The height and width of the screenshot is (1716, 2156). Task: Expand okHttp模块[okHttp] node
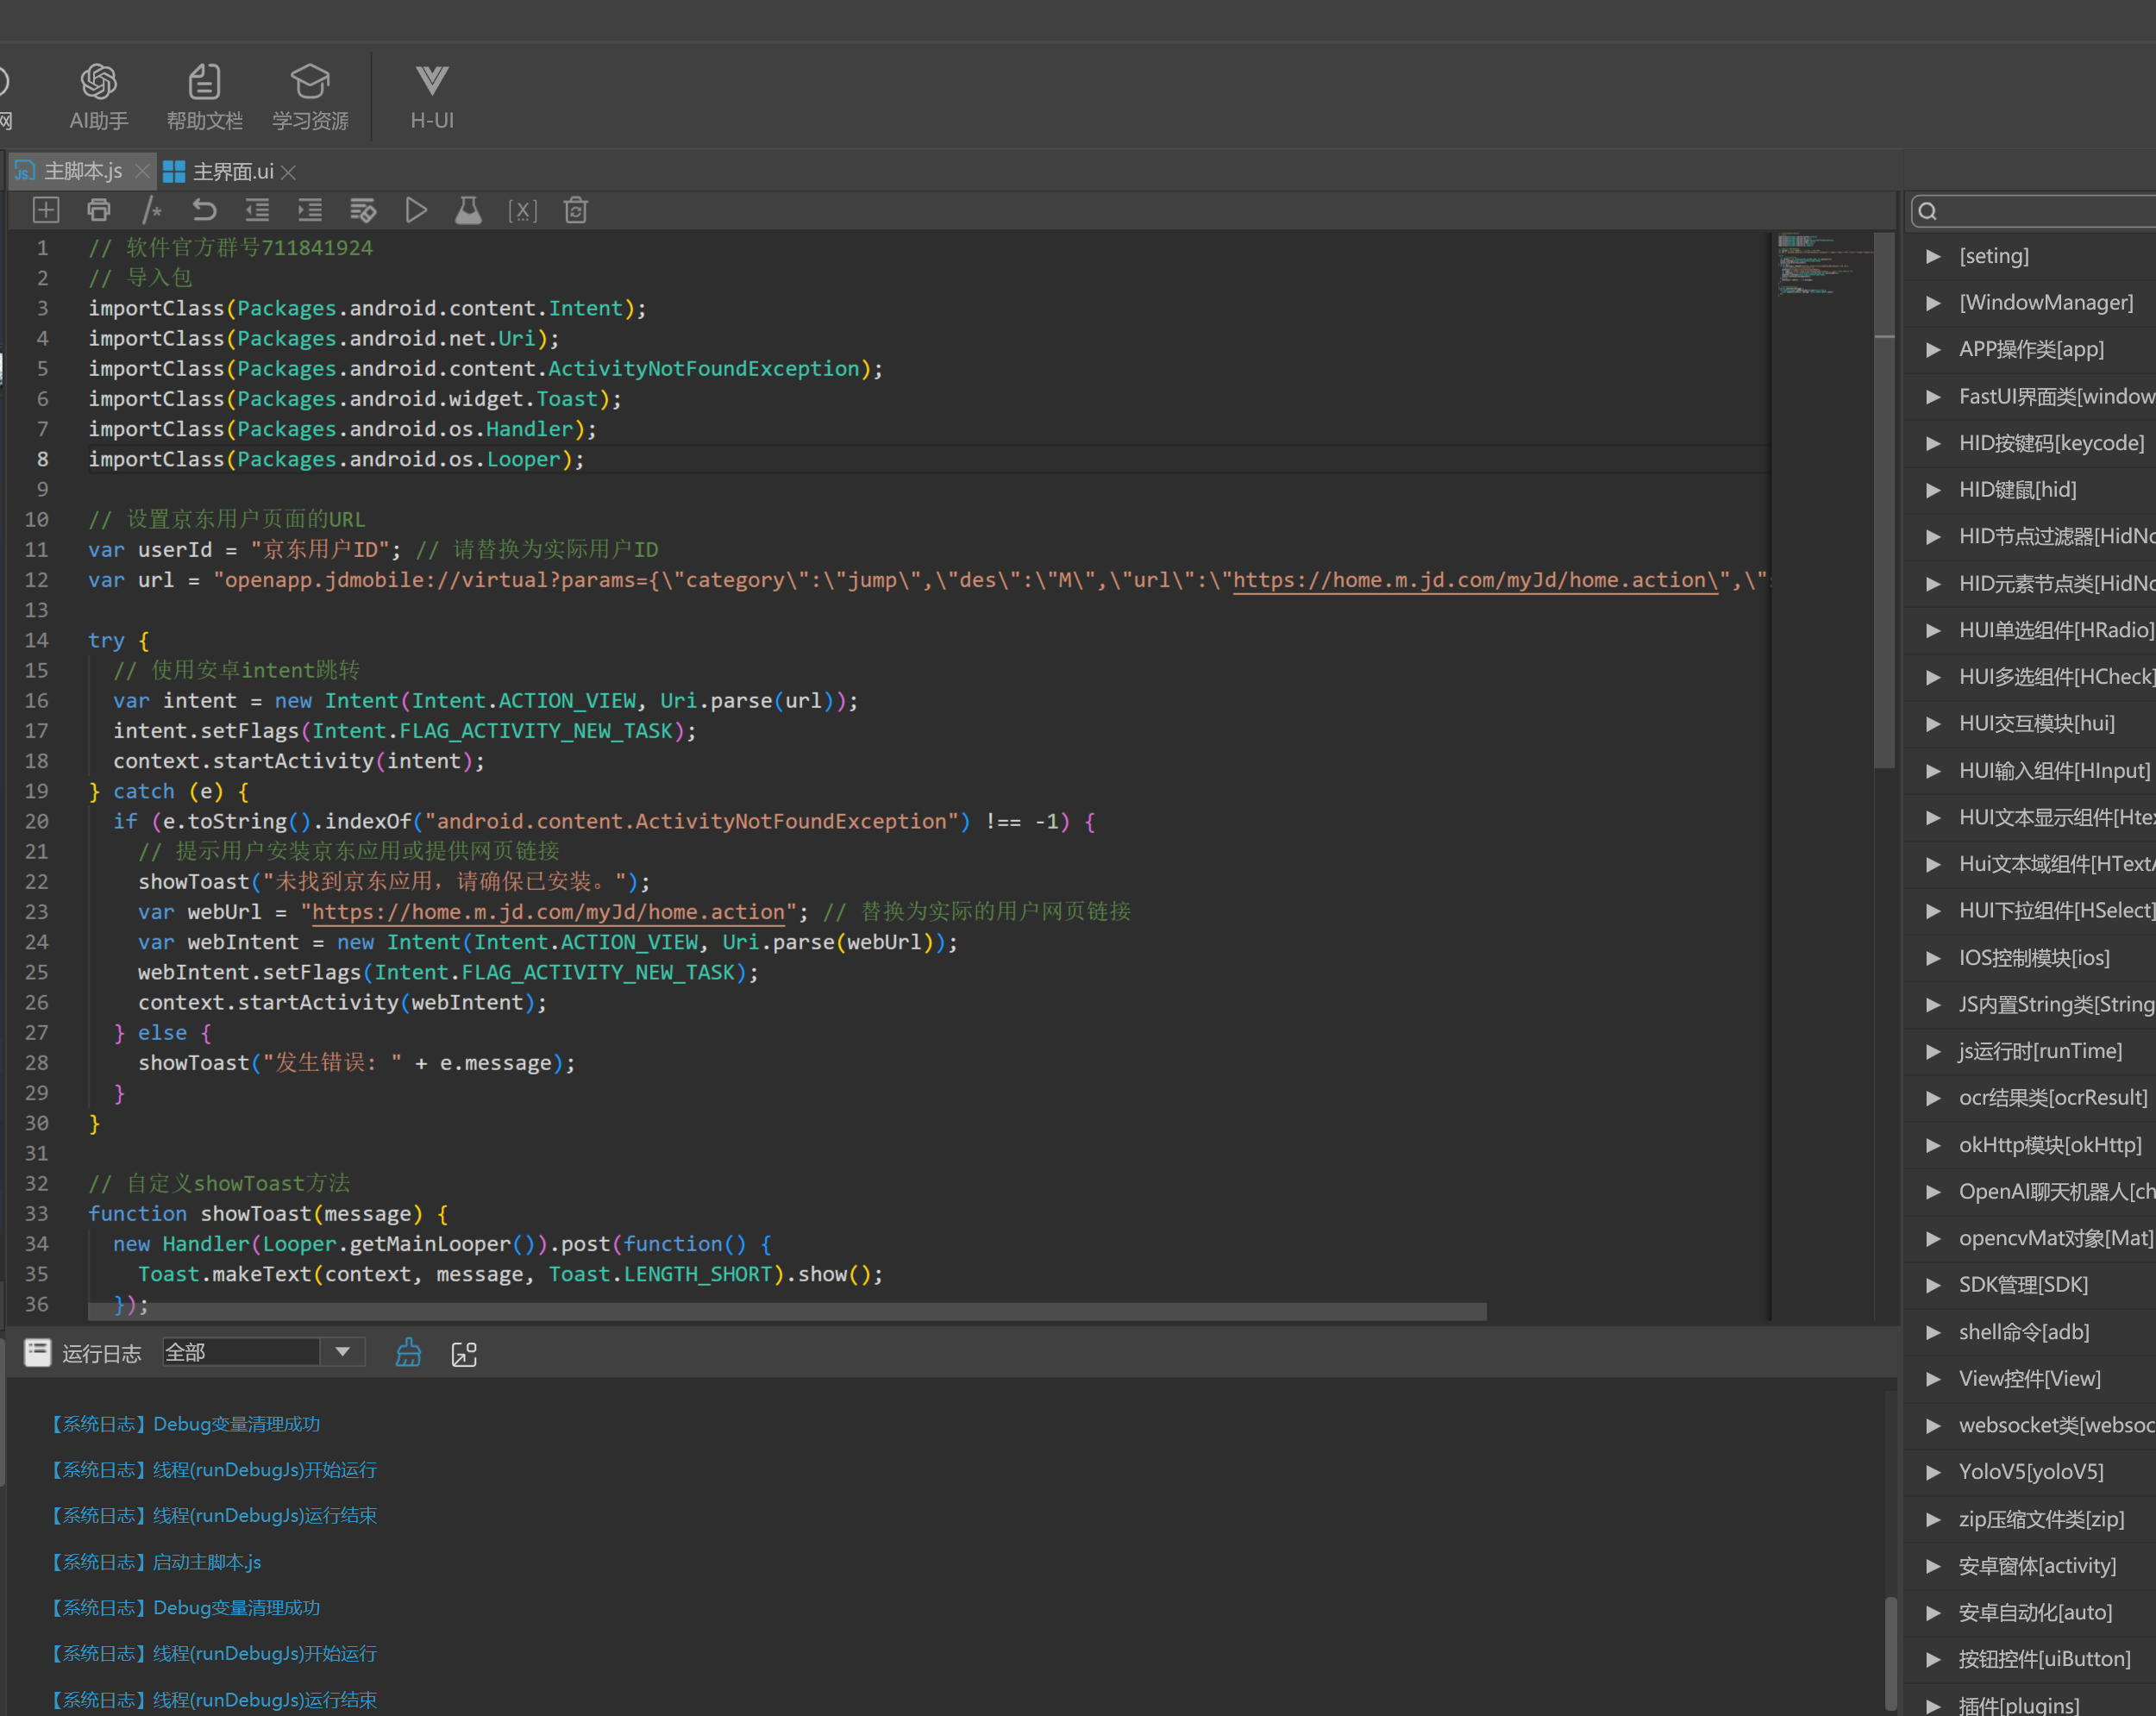(x=1933, y=1145)
